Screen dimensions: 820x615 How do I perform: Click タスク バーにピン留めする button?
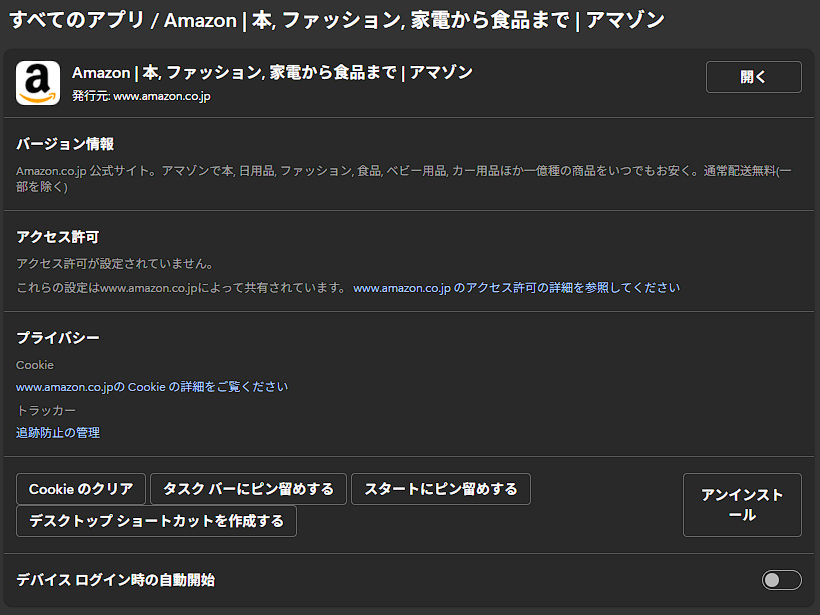248,489
